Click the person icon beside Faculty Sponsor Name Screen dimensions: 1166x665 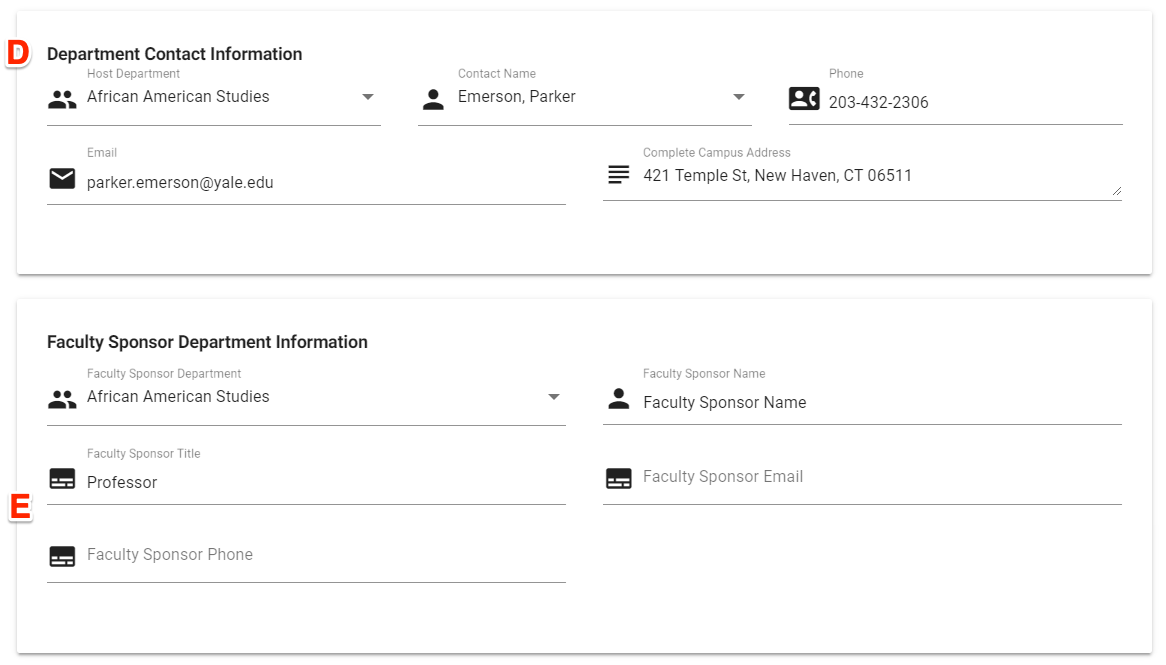619,399
